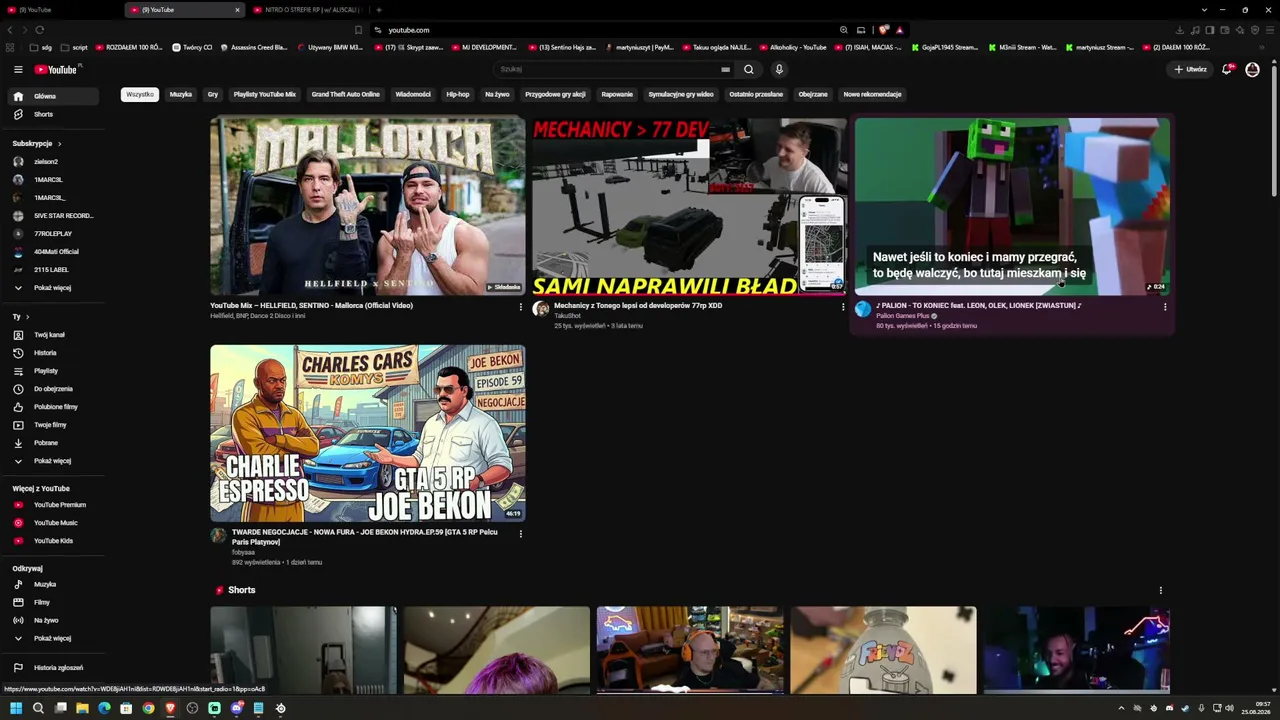Open the YouTube hamburger guide menu
Viewport: 1280px width, 720px height.
point(18,69)
